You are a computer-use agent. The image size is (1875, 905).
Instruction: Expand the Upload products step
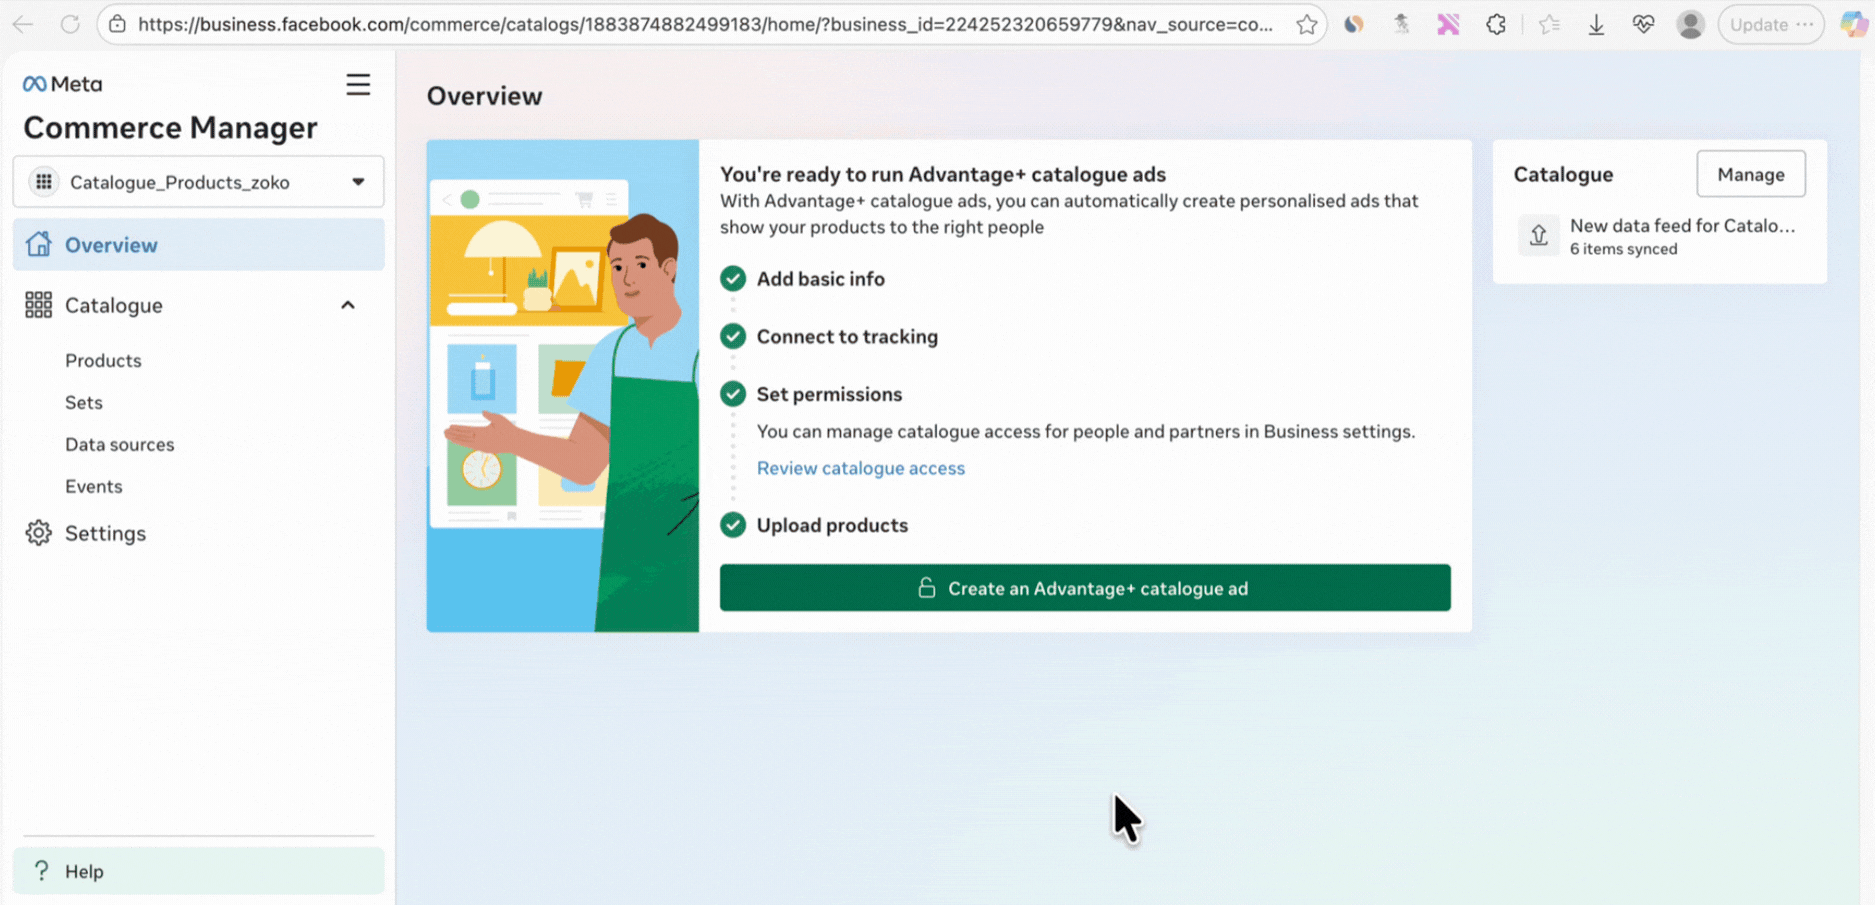point(832,525)
